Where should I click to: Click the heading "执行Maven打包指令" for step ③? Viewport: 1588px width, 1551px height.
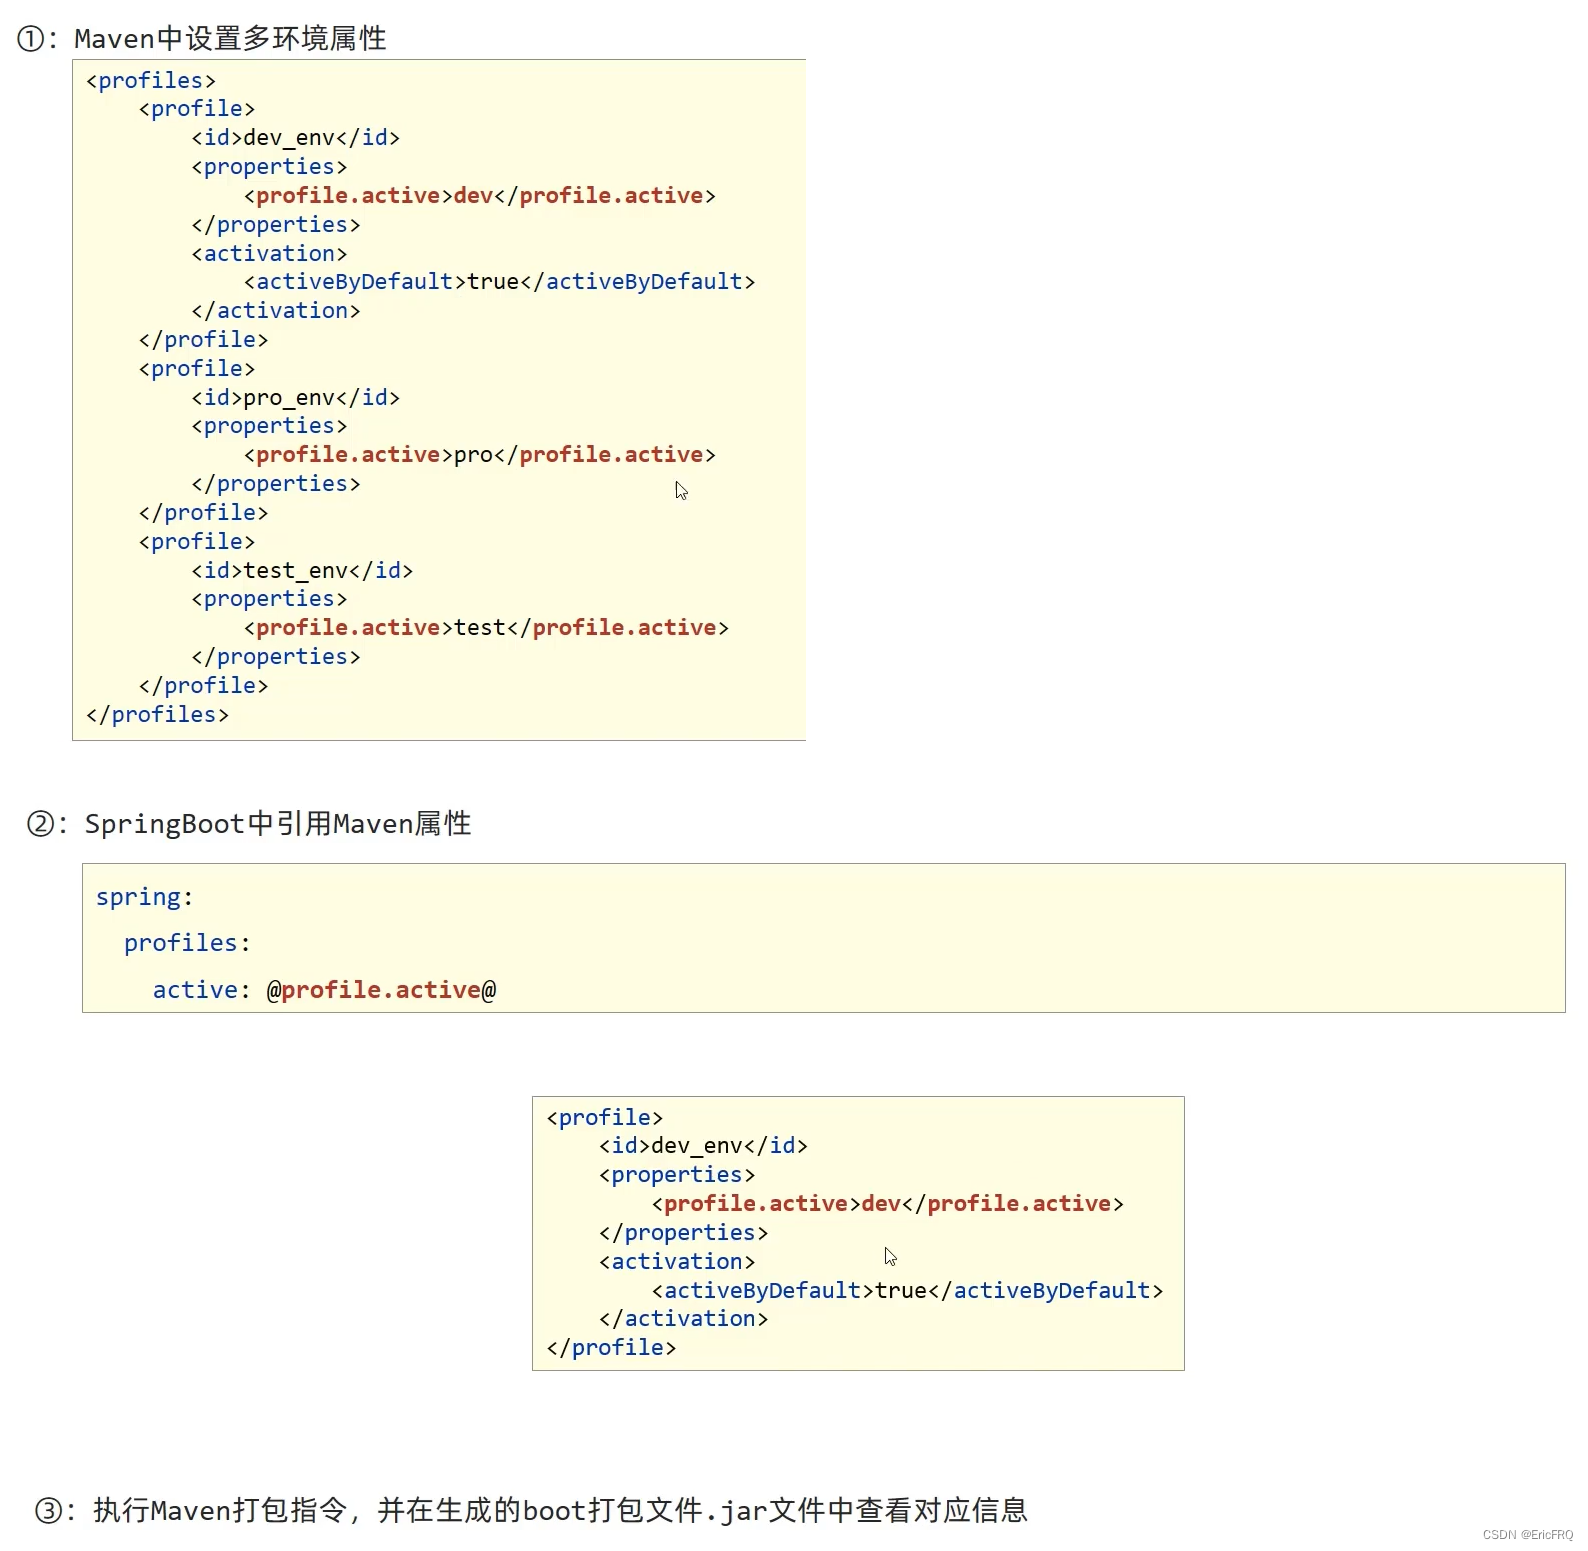[x=561, y=1510]
